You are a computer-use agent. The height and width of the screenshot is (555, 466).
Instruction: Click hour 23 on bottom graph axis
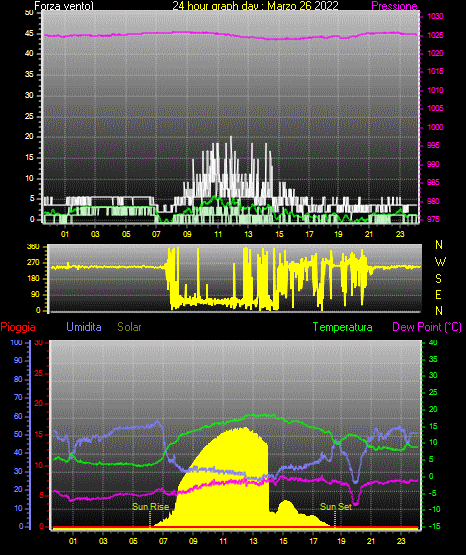pyautogui.click(x=401, y=541)
